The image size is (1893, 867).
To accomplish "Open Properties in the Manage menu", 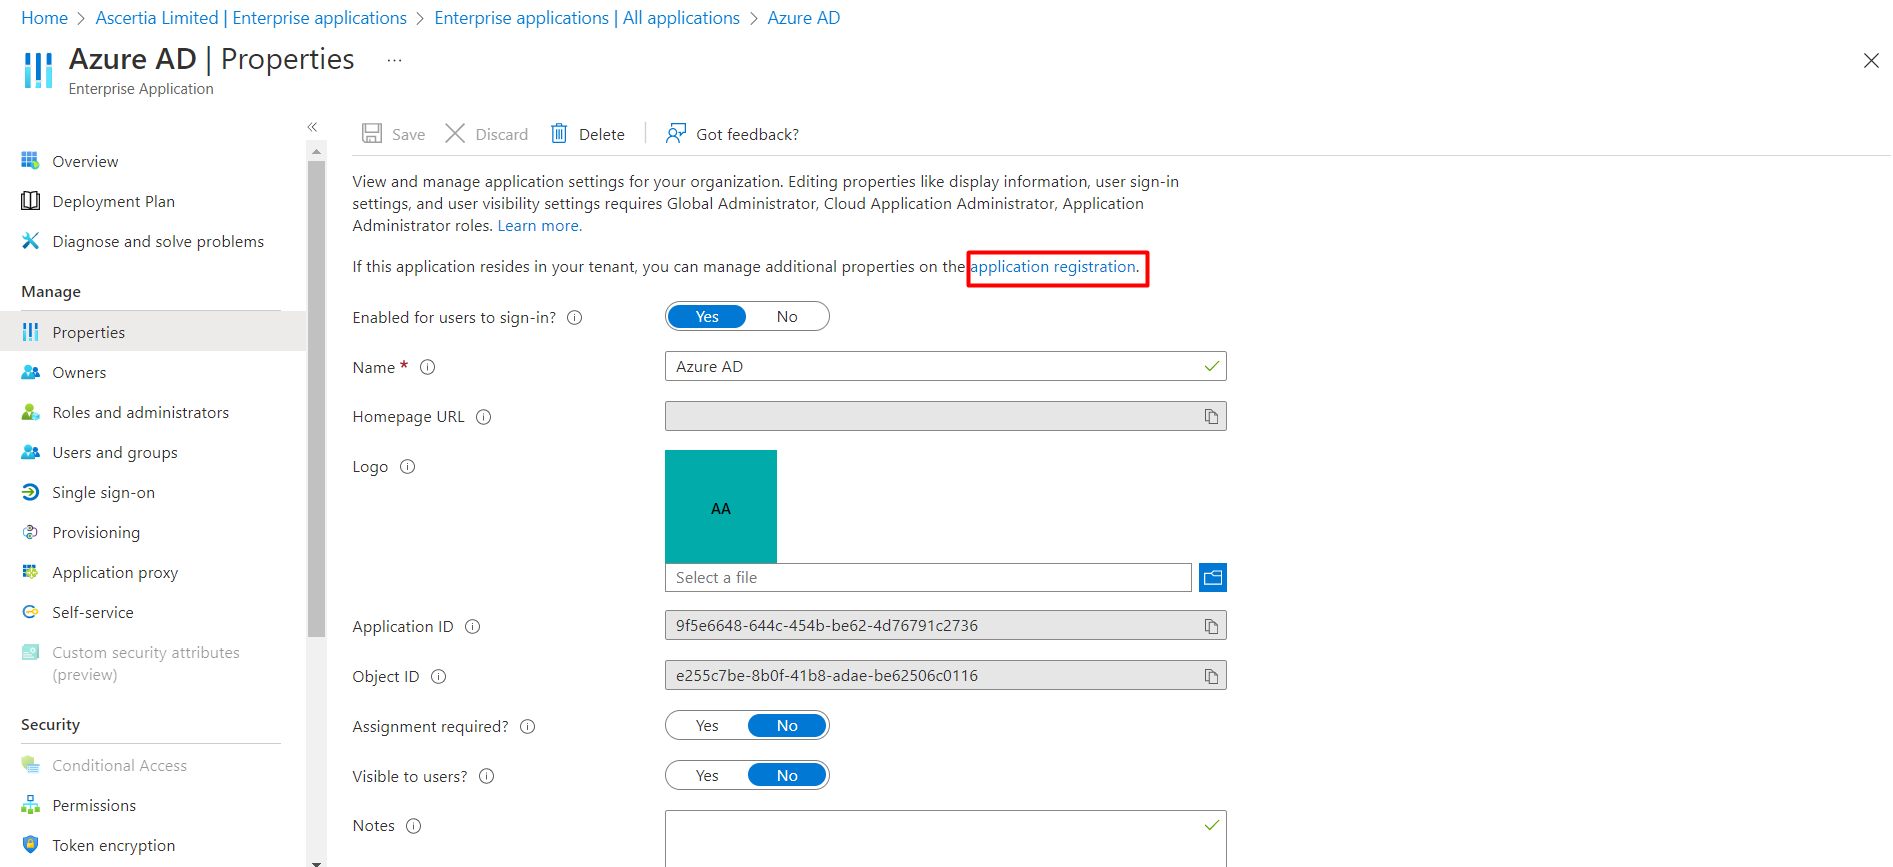I will (x=153, y=332).
